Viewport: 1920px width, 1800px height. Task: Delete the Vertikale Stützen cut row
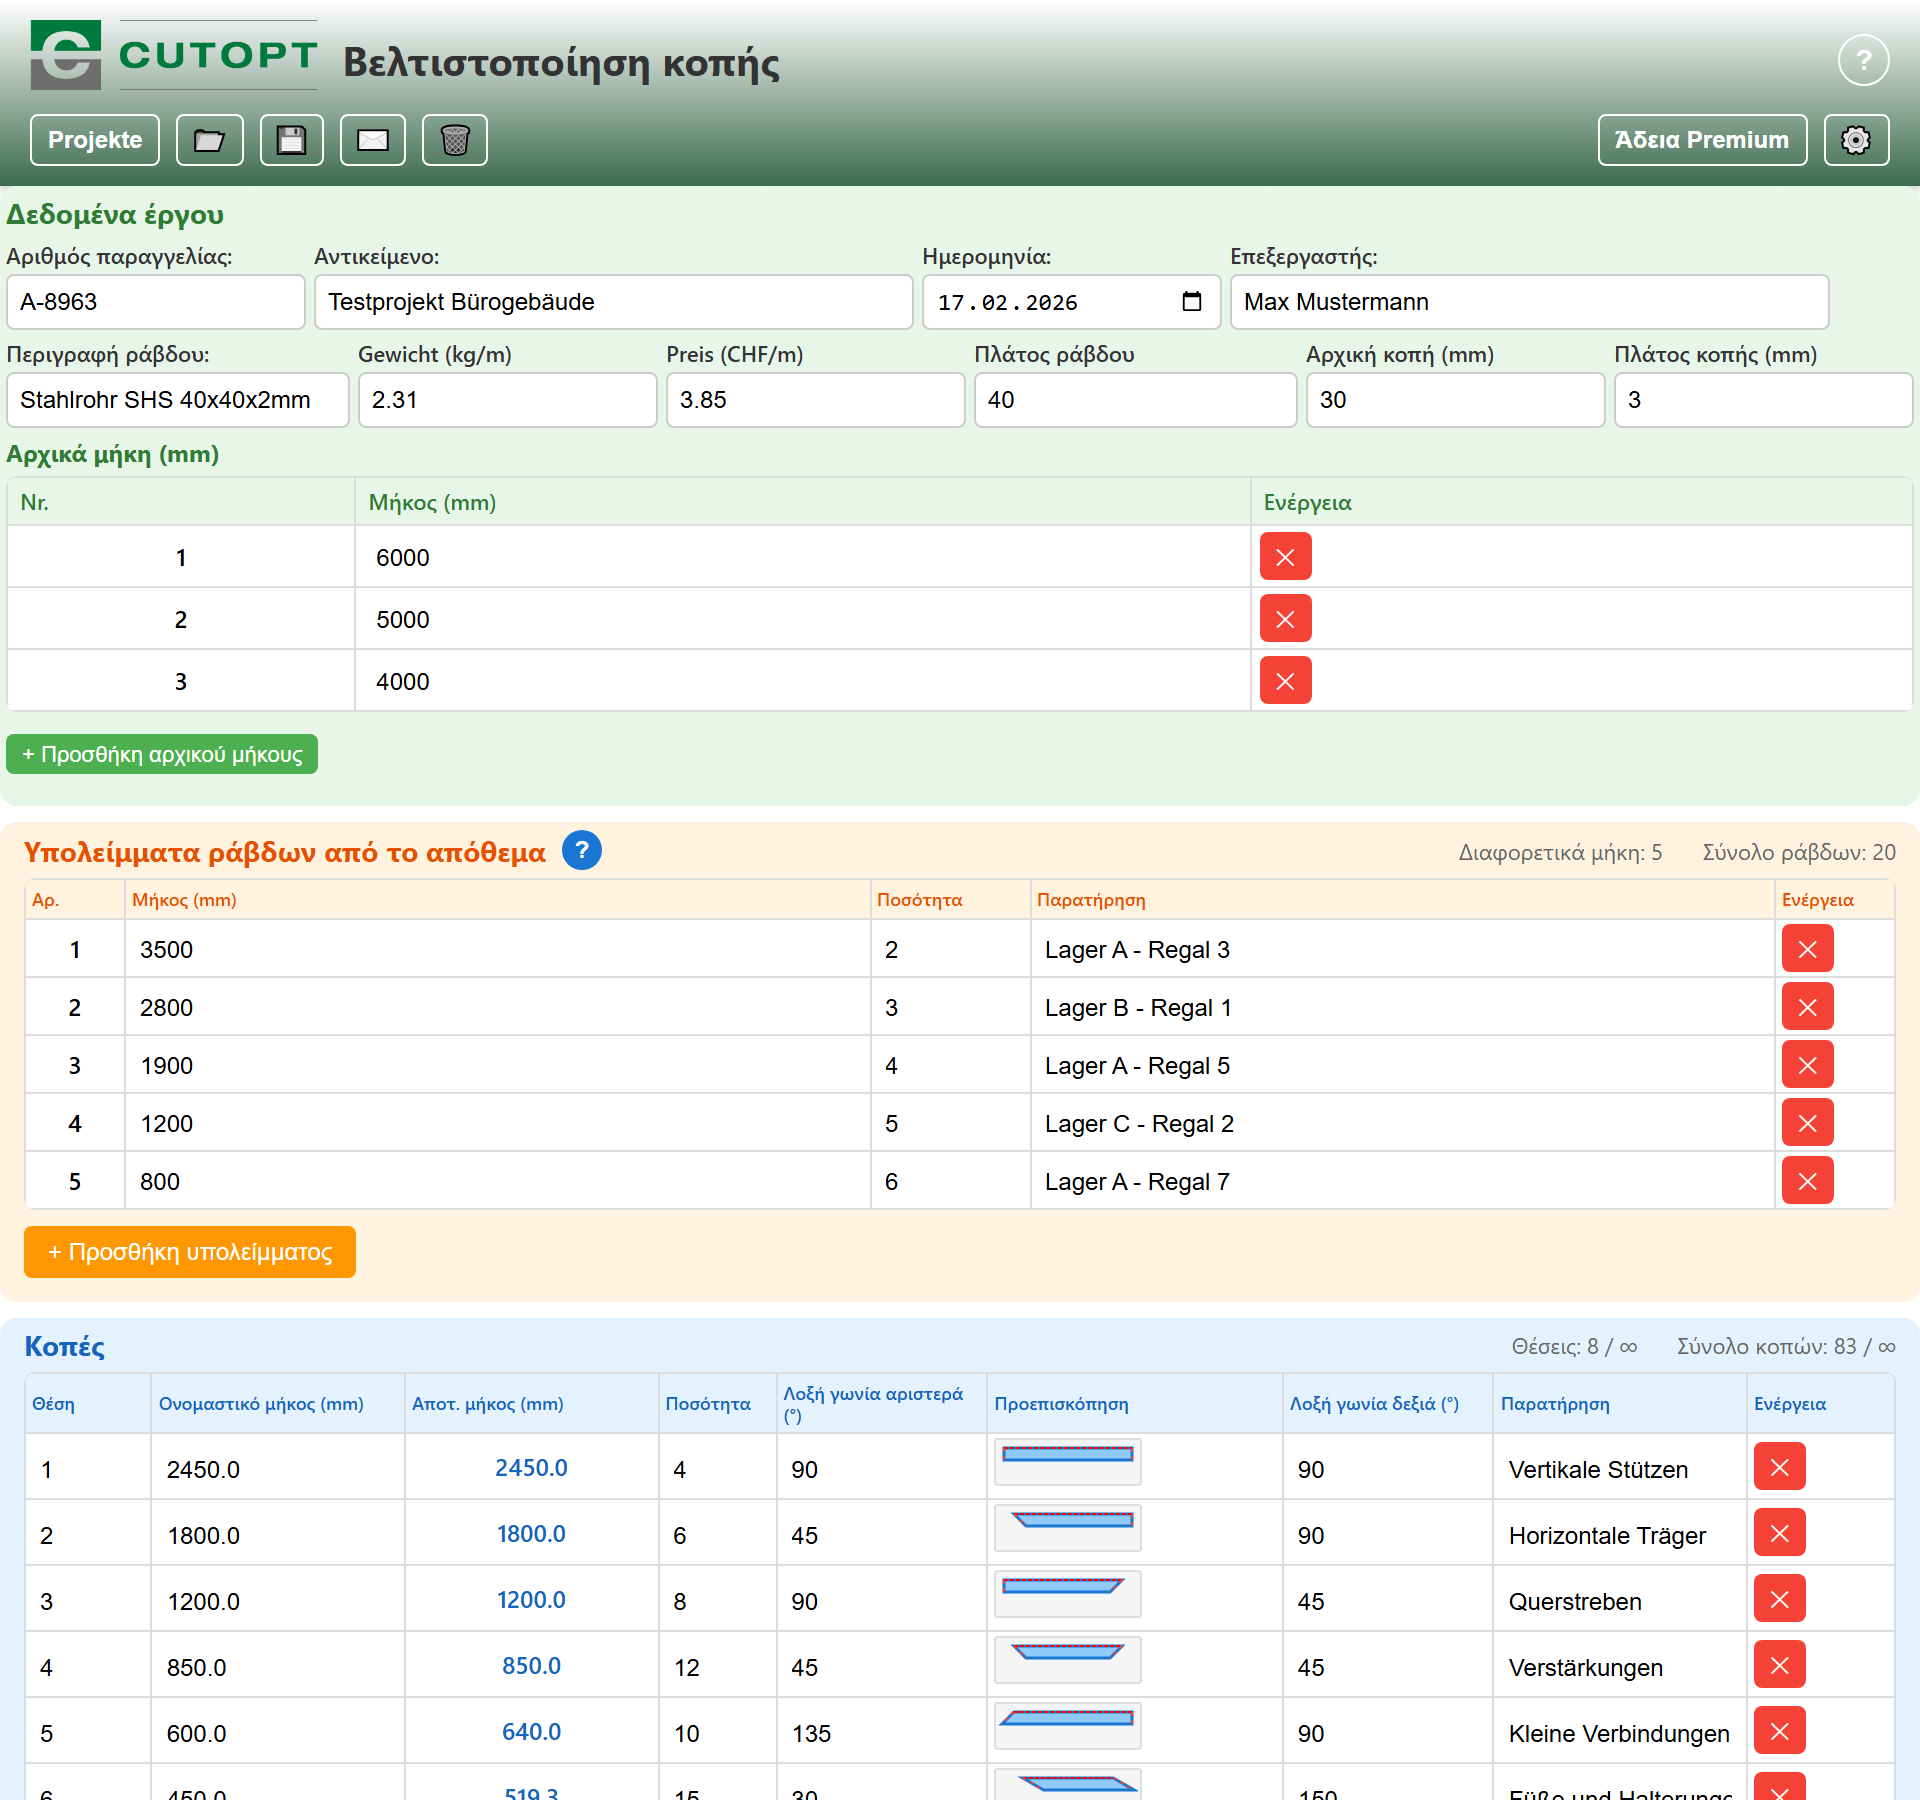pos(1780,1467)
